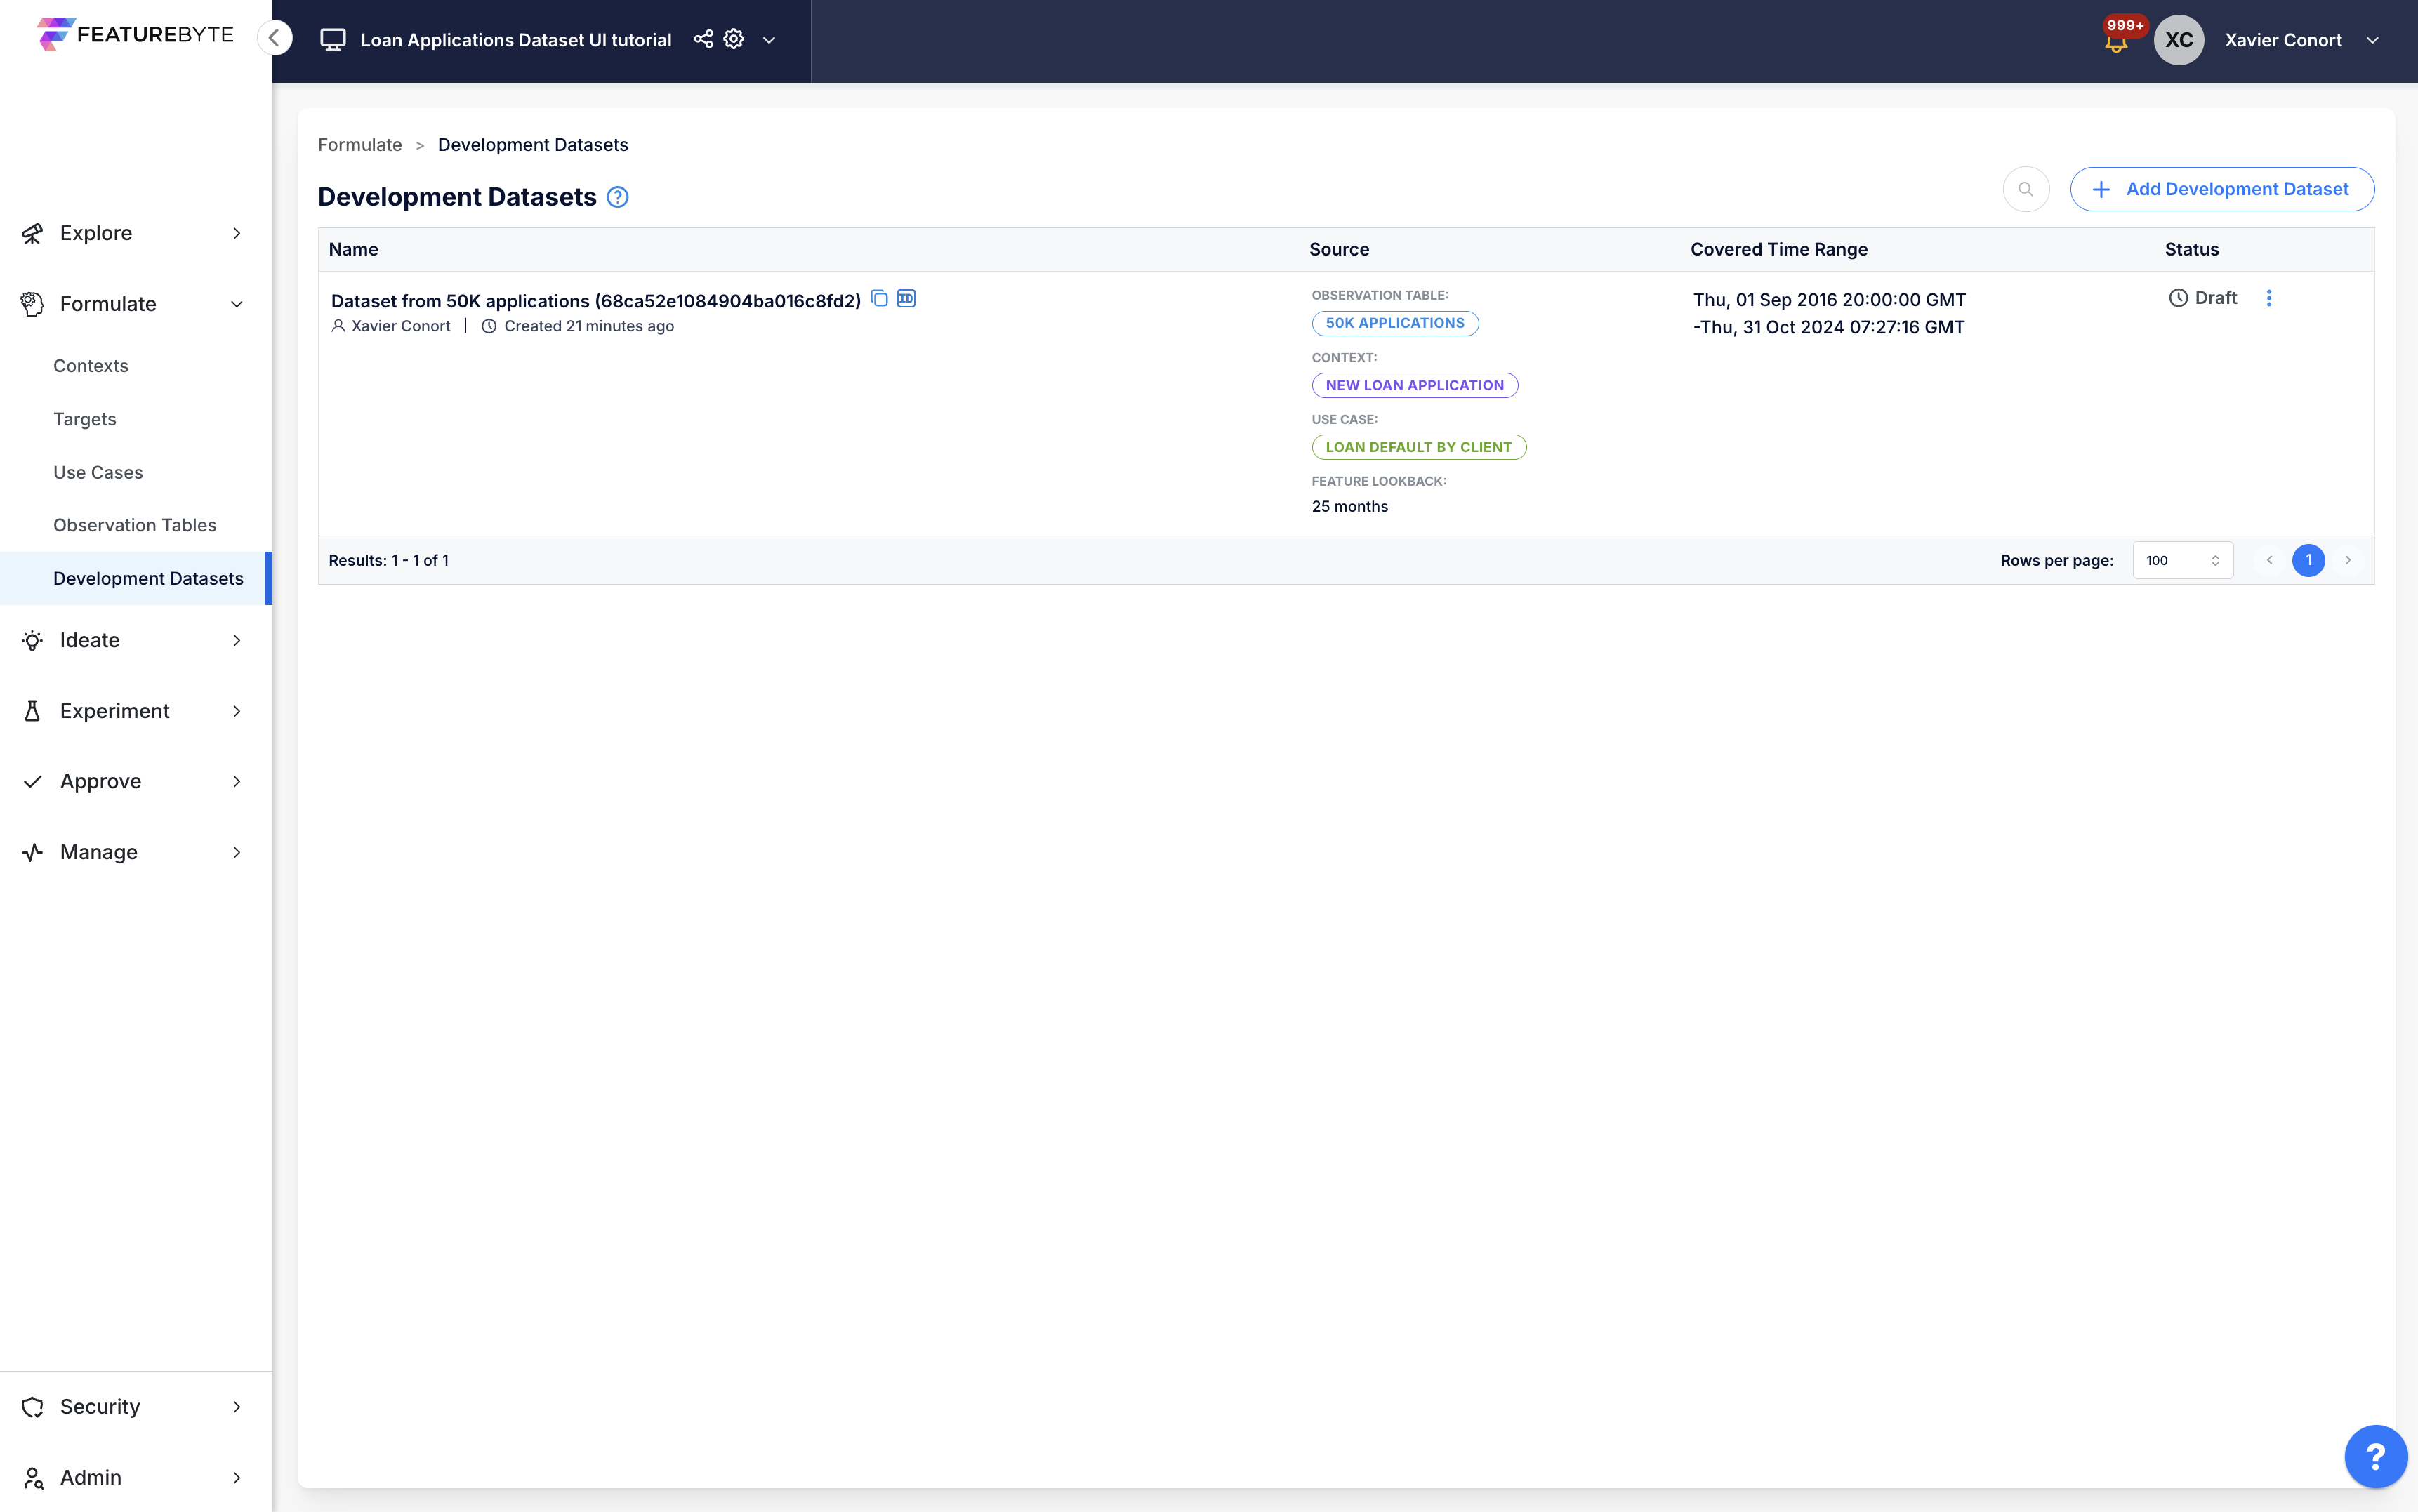
Task: Collapse the sidebar with arrow button
Action: click(x=275, y=38)
